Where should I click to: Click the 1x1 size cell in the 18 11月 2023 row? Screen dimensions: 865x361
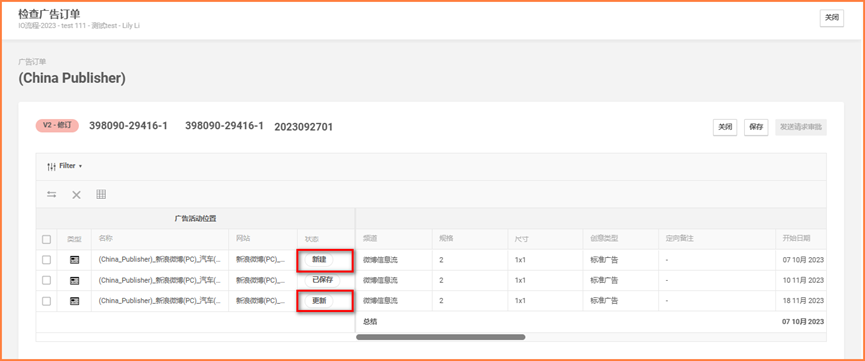[520, 301]
